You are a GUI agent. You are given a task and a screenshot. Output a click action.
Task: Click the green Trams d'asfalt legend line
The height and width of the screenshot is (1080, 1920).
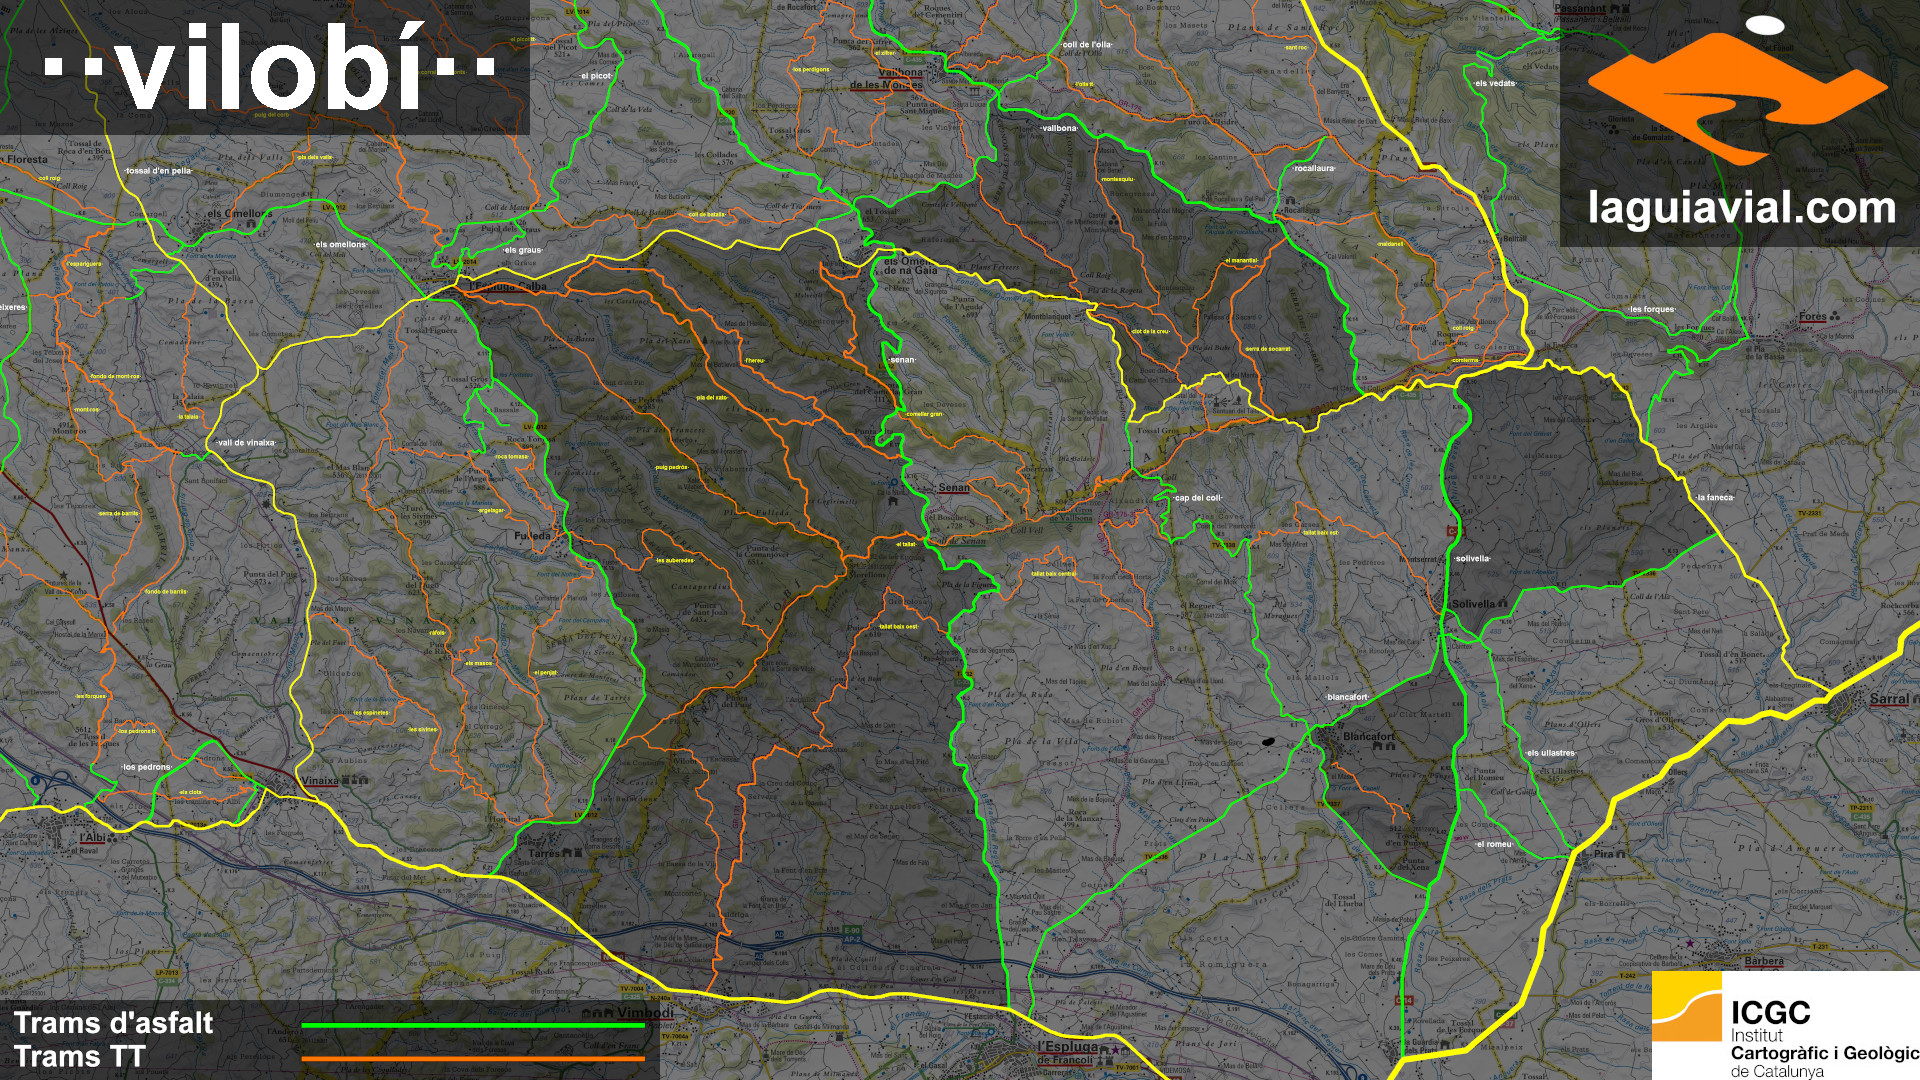tap(472, 1025)
